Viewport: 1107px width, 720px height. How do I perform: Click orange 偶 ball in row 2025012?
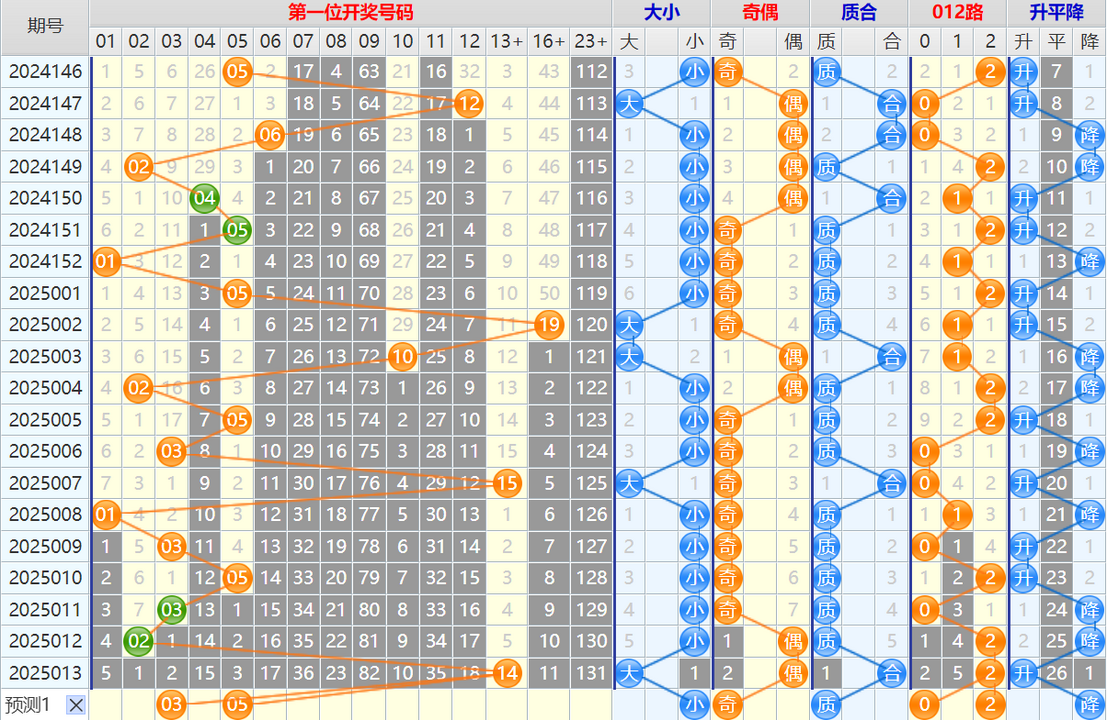pyautogui.click(x=793, y=641)
